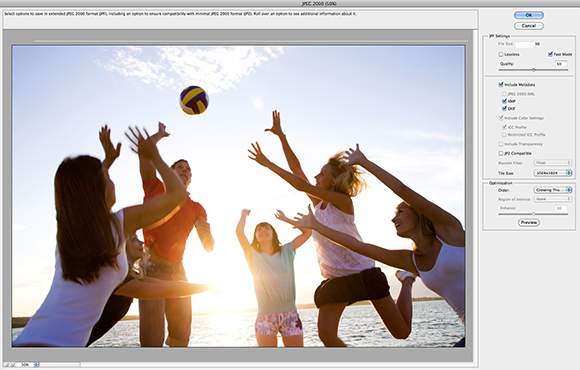Open the Tile Size dropdown
580x370 pixels.
coord(553,173)
